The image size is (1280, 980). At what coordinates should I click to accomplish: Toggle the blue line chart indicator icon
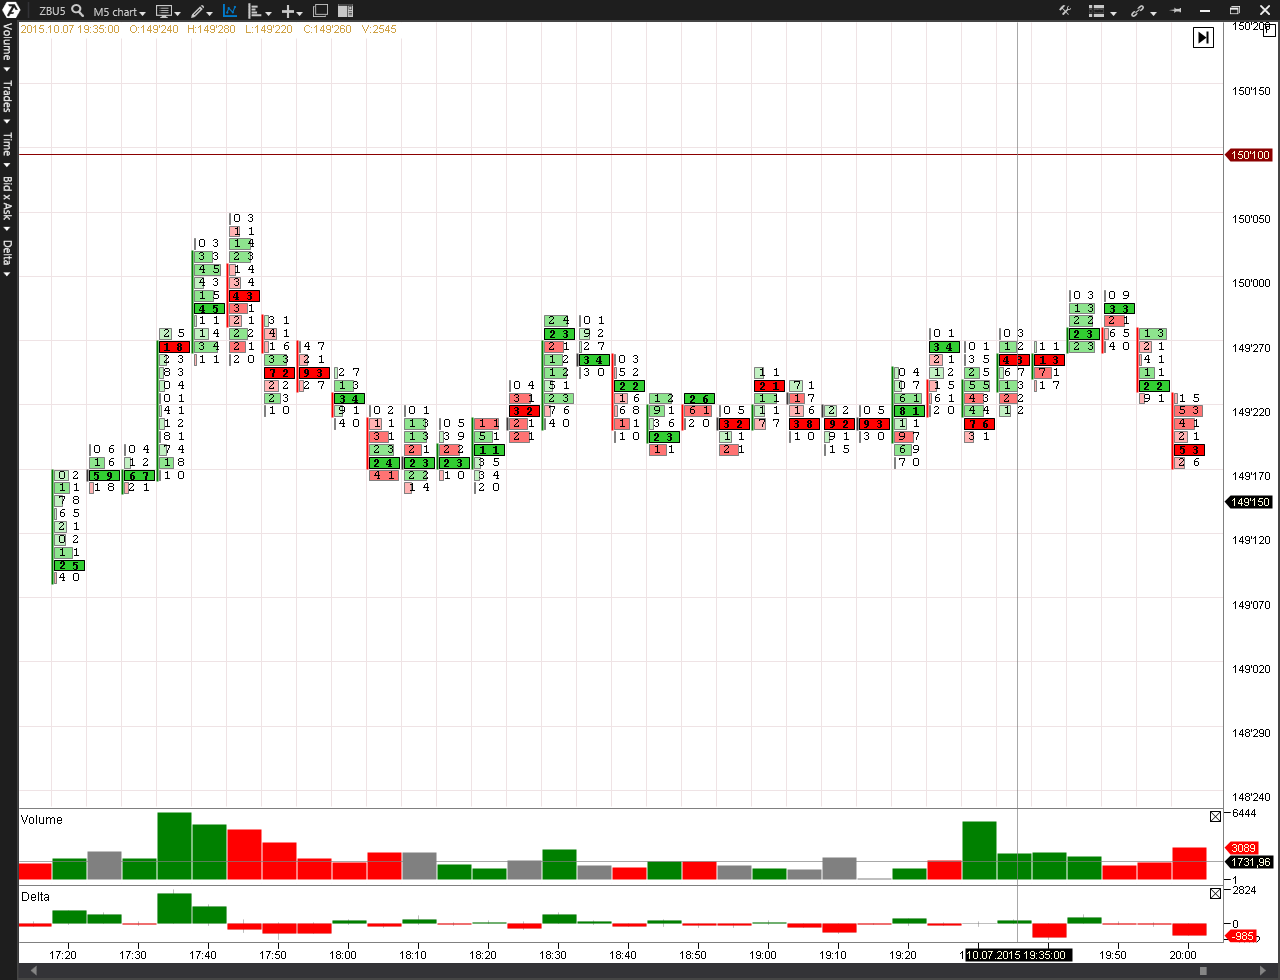[x=230, y=11]
